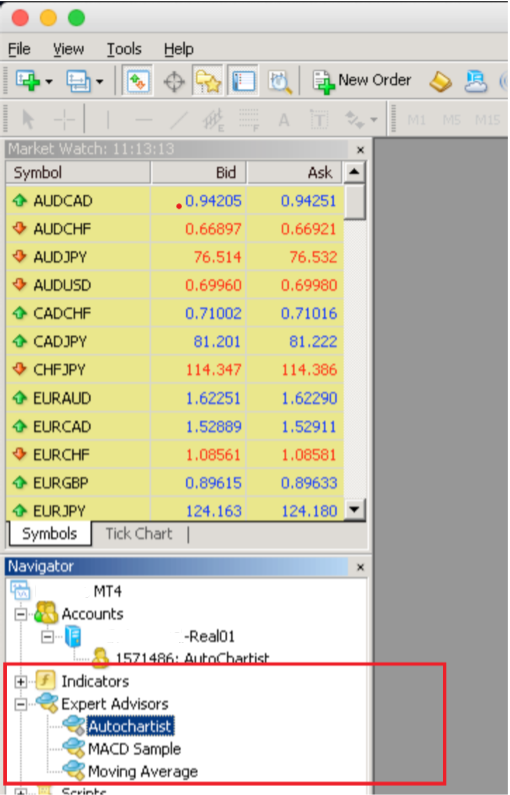Click the arrows objects tool icon
This screenshot has width=510, height=795.
354,120
